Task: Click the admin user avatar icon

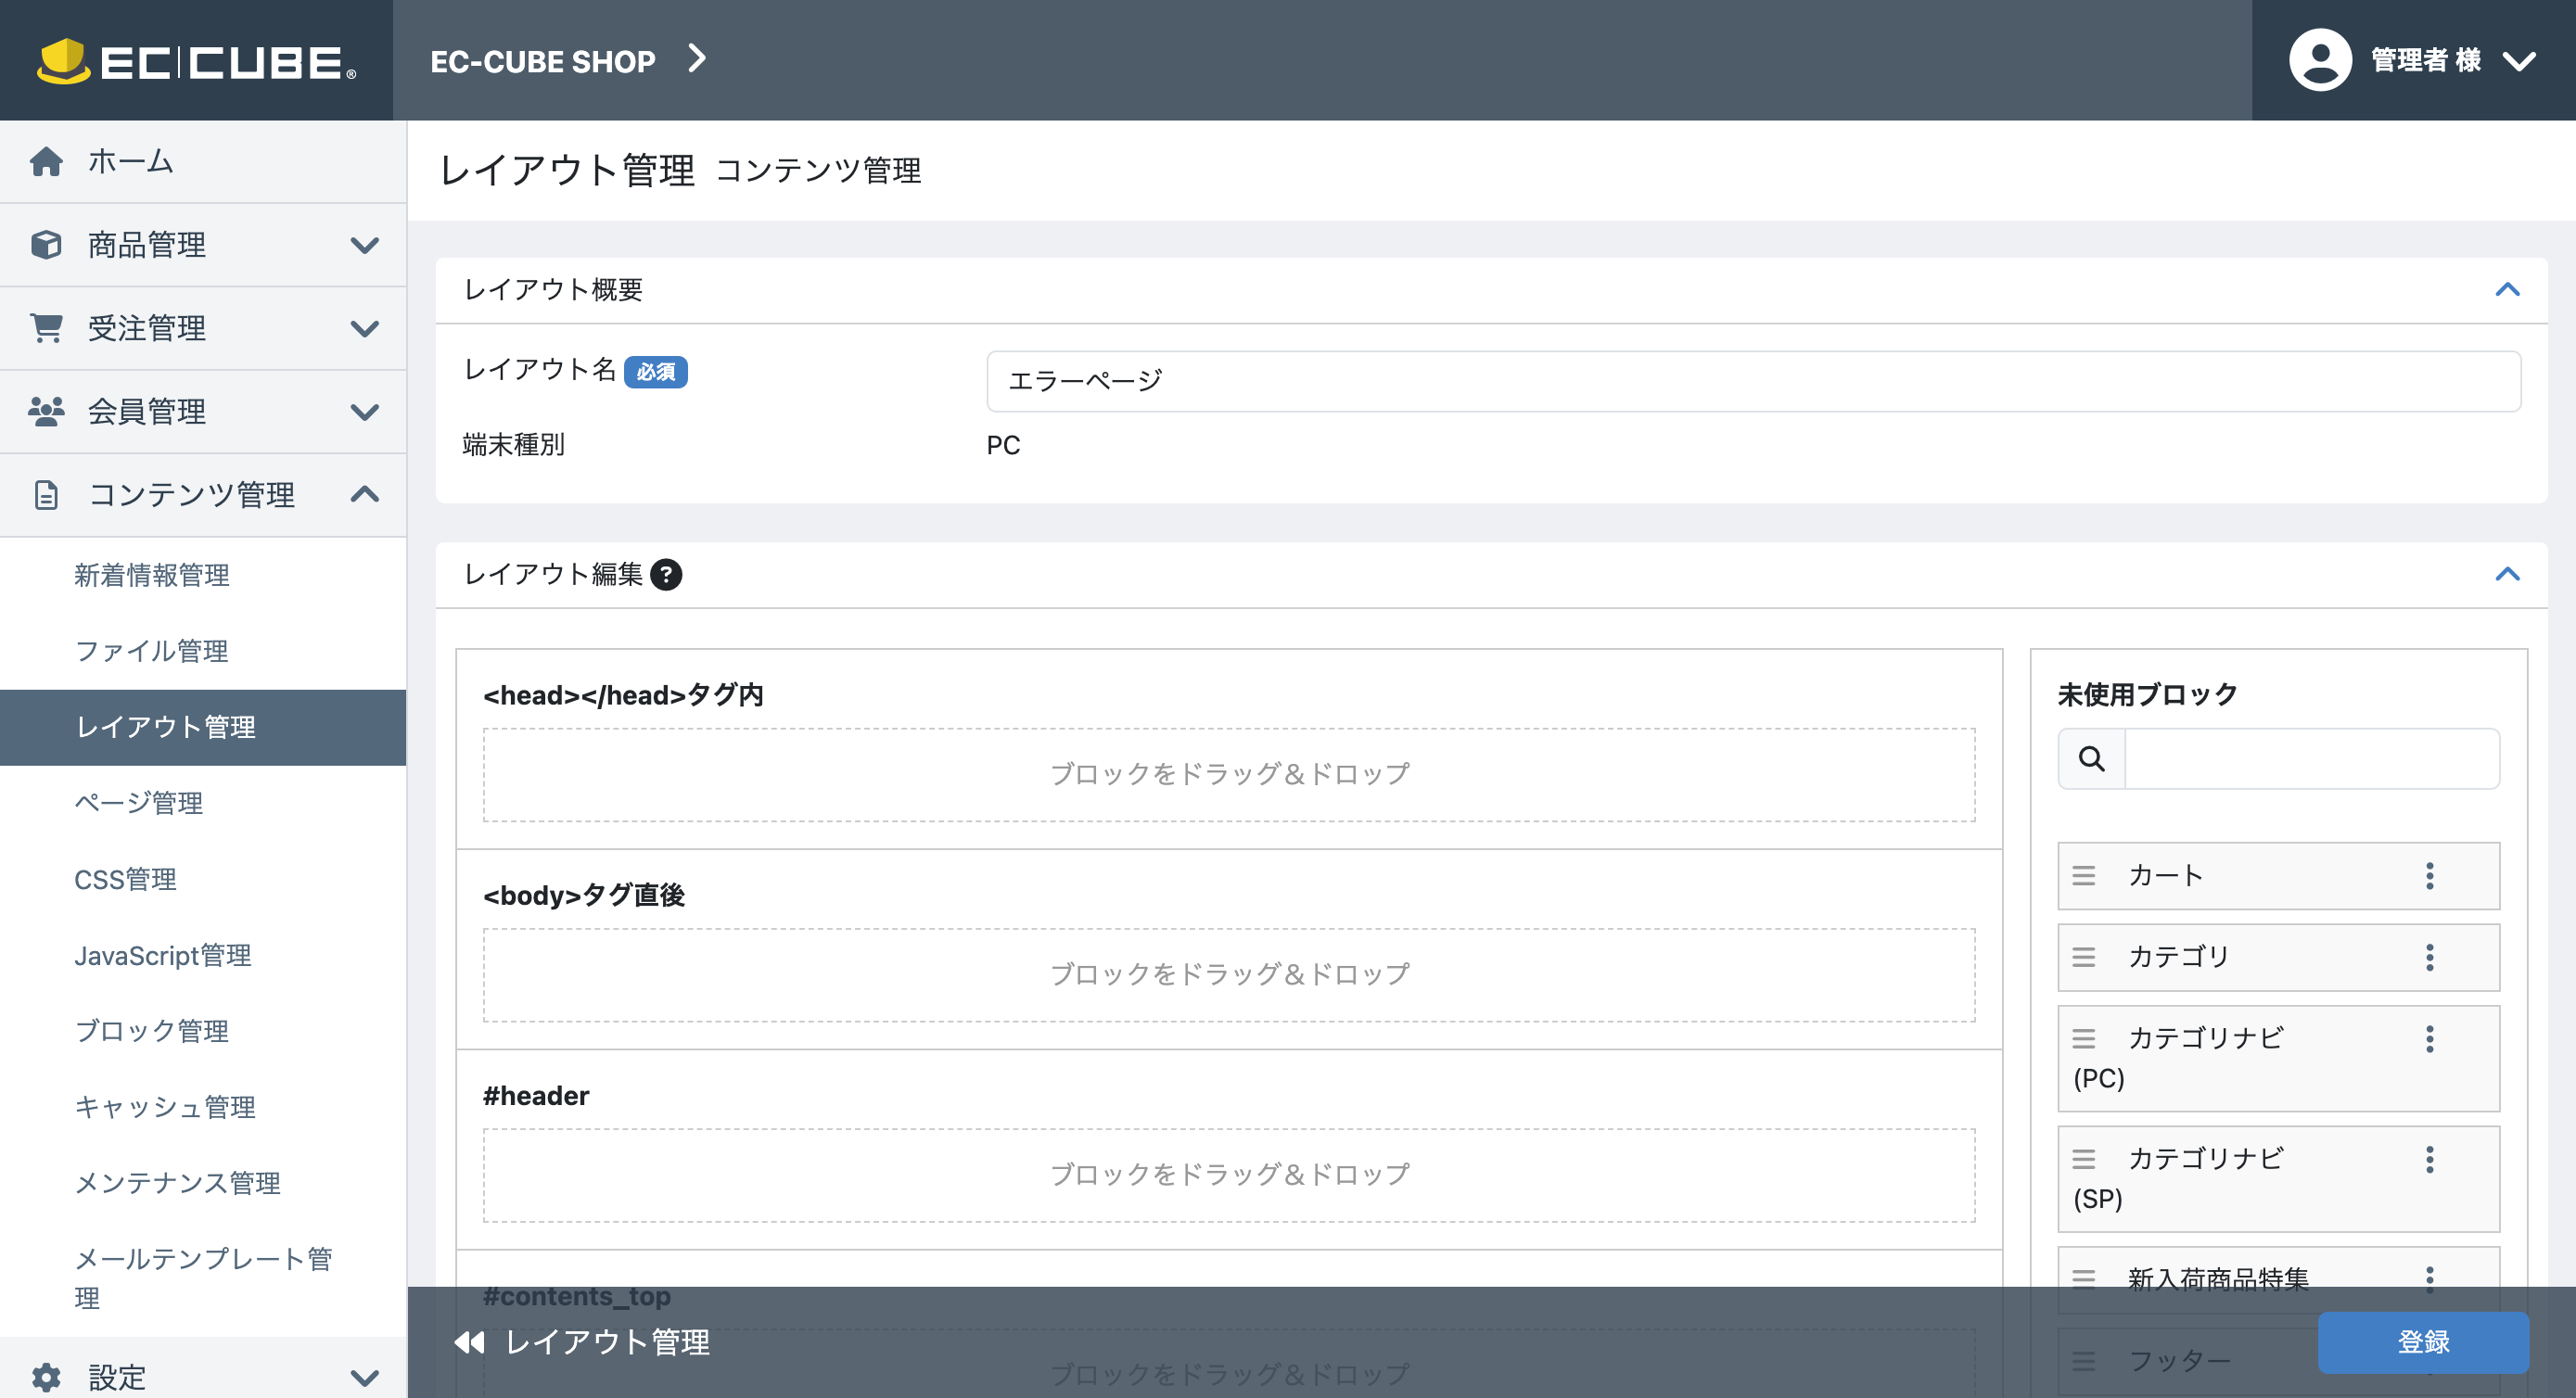Action: pyautogui.click(x=2320, y=60)
